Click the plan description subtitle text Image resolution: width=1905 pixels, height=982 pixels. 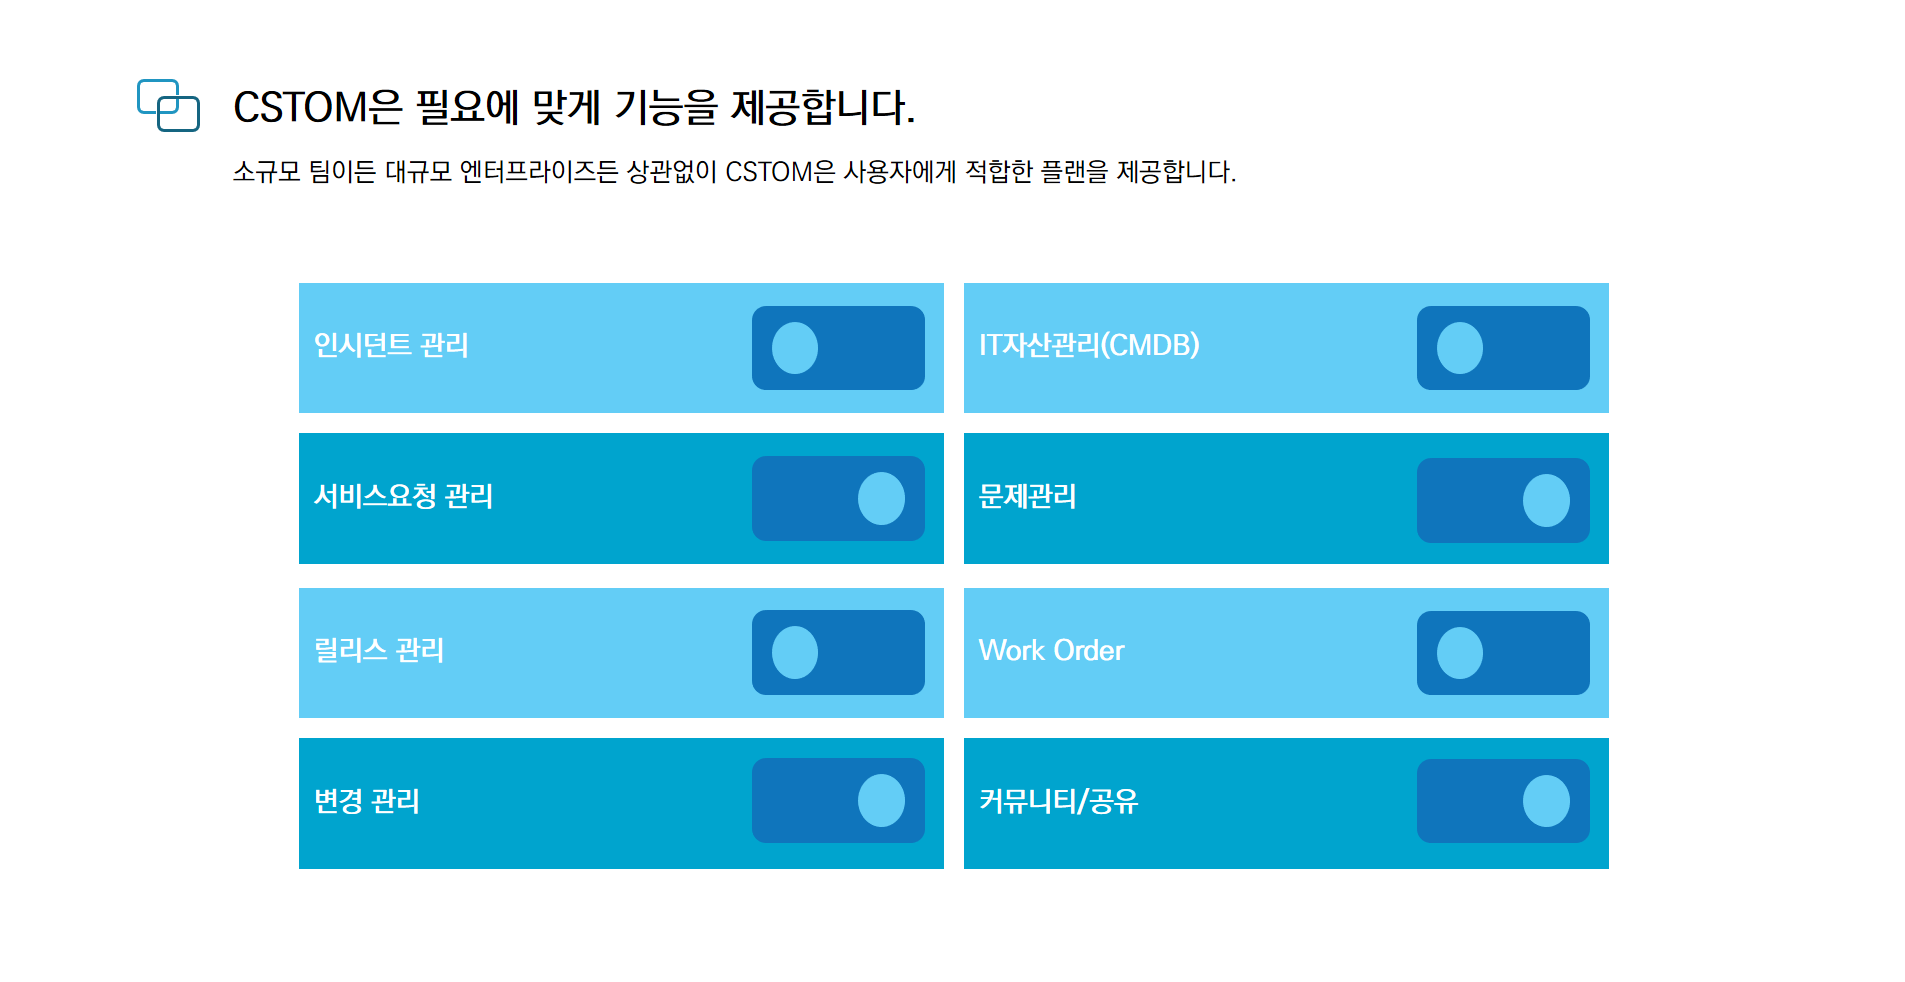coord(735,172)
